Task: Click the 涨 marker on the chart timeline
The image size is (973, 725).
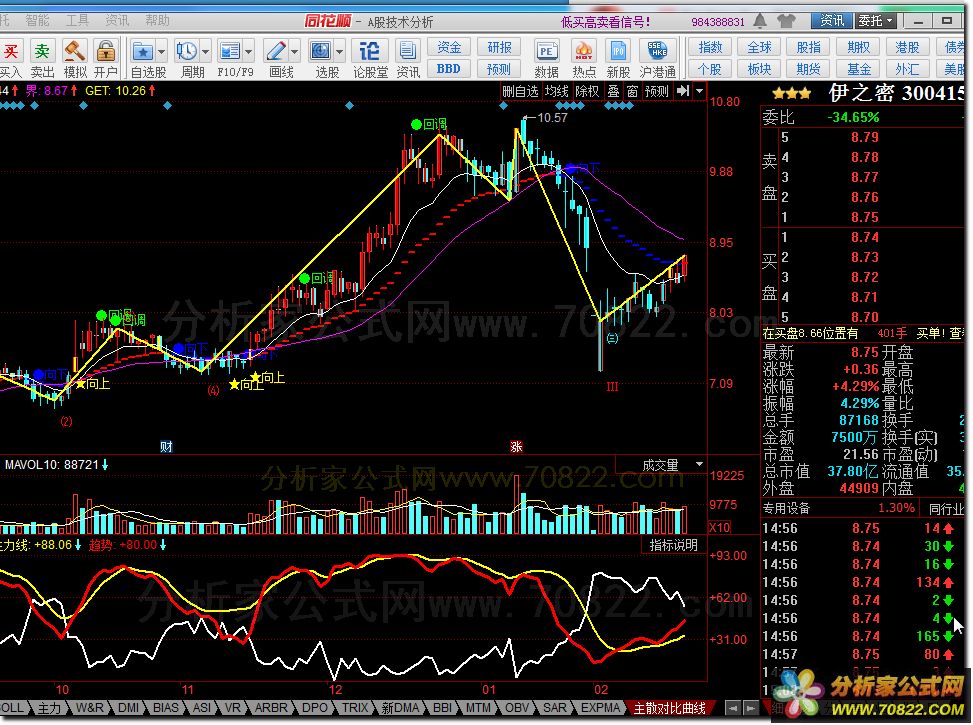Action: (516, 446)
